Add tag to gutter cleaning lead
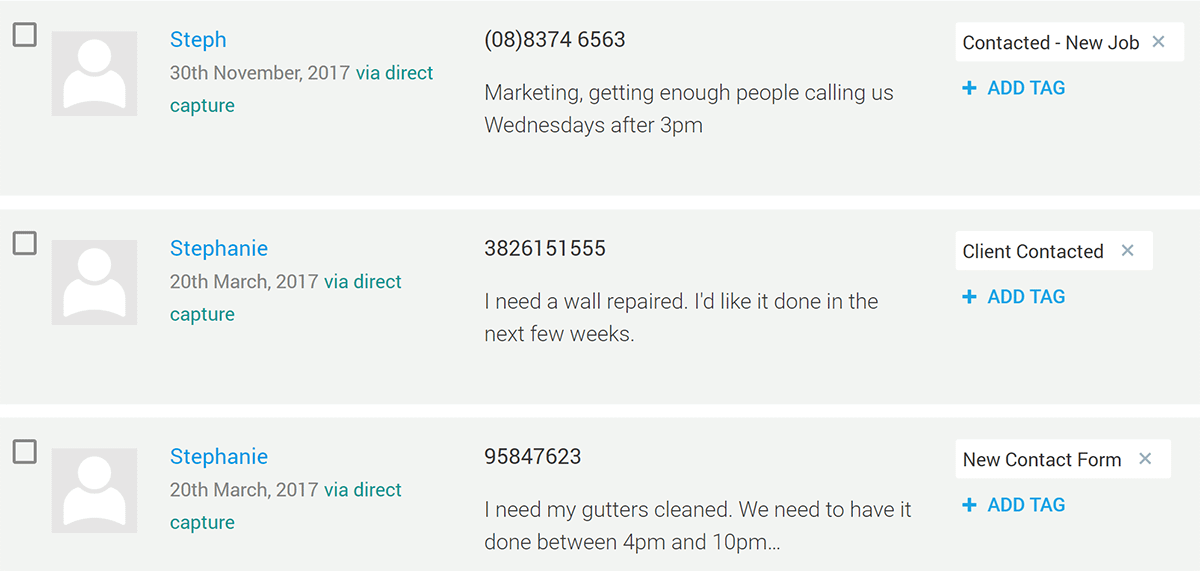Viewport: 1200px width, 571px height. (x=1014, y=505)
